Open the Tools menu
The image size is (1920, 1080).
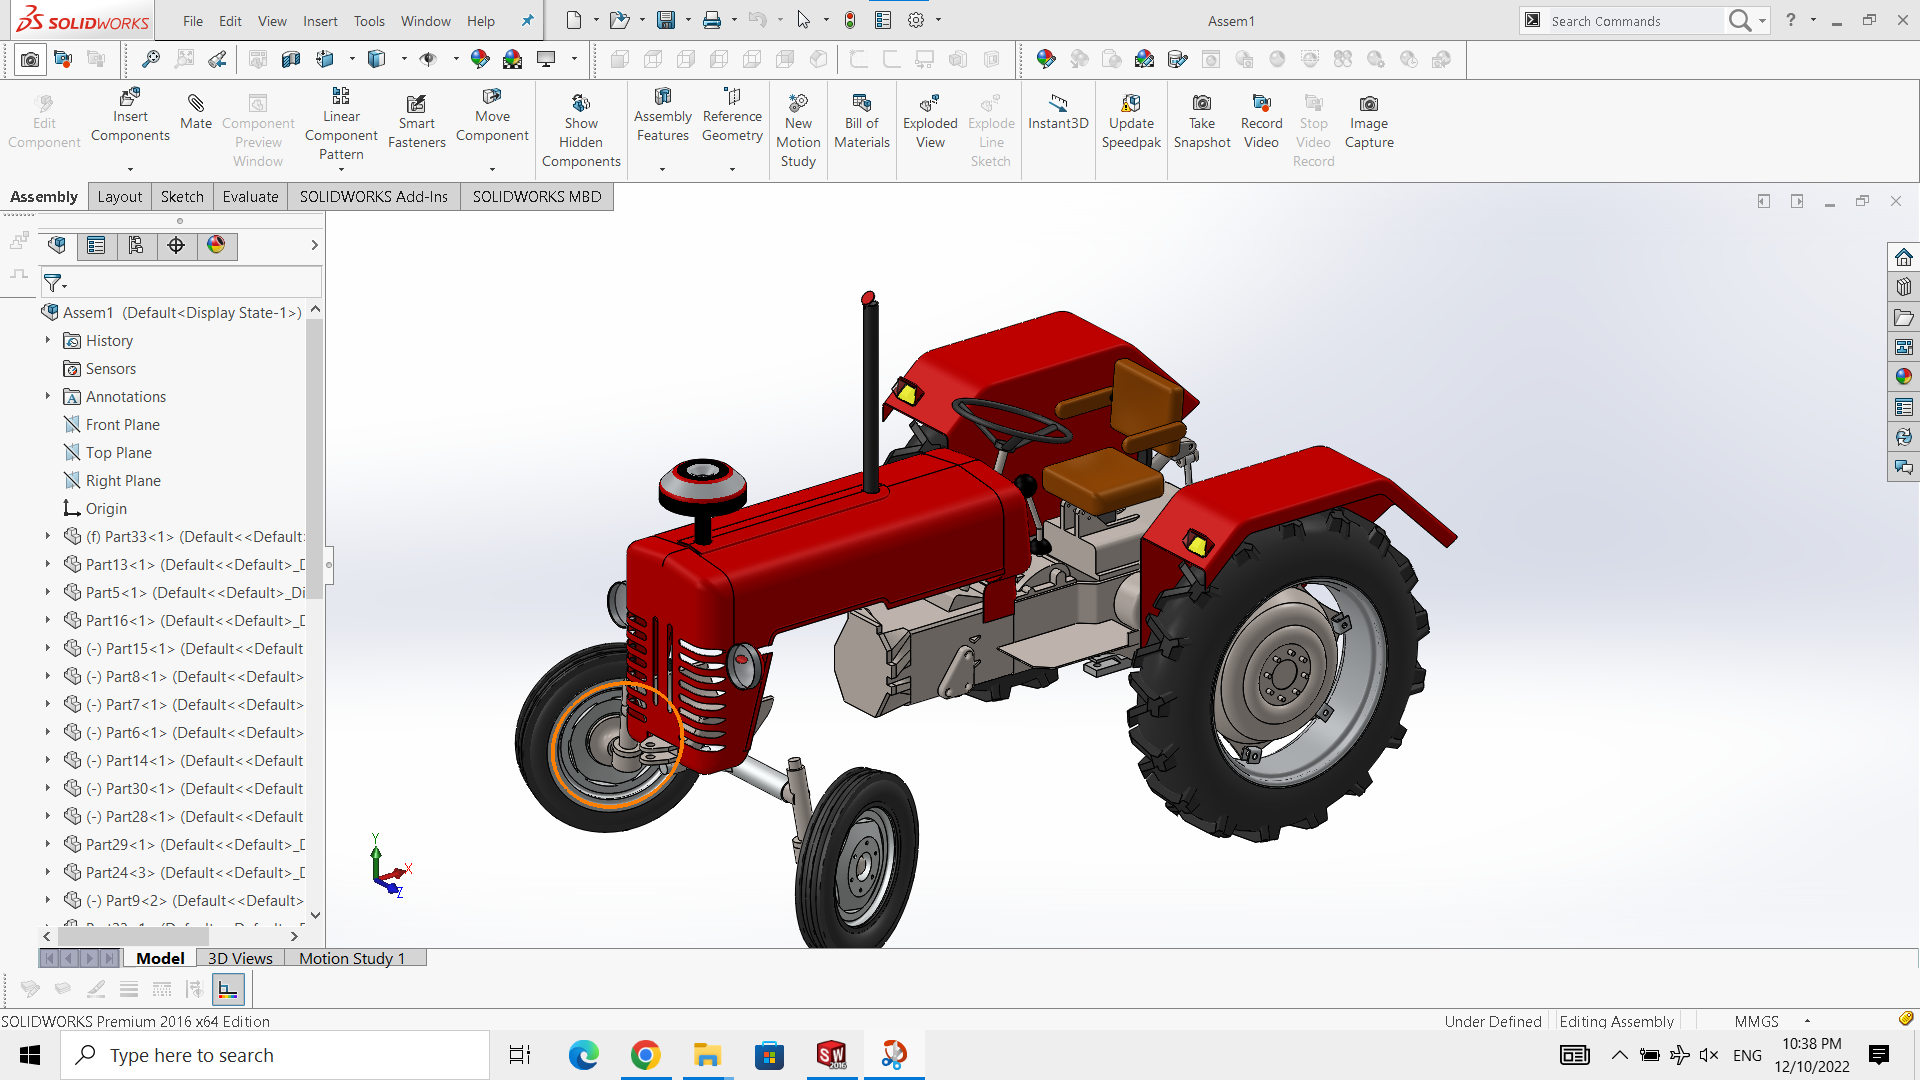click(369, 21)
